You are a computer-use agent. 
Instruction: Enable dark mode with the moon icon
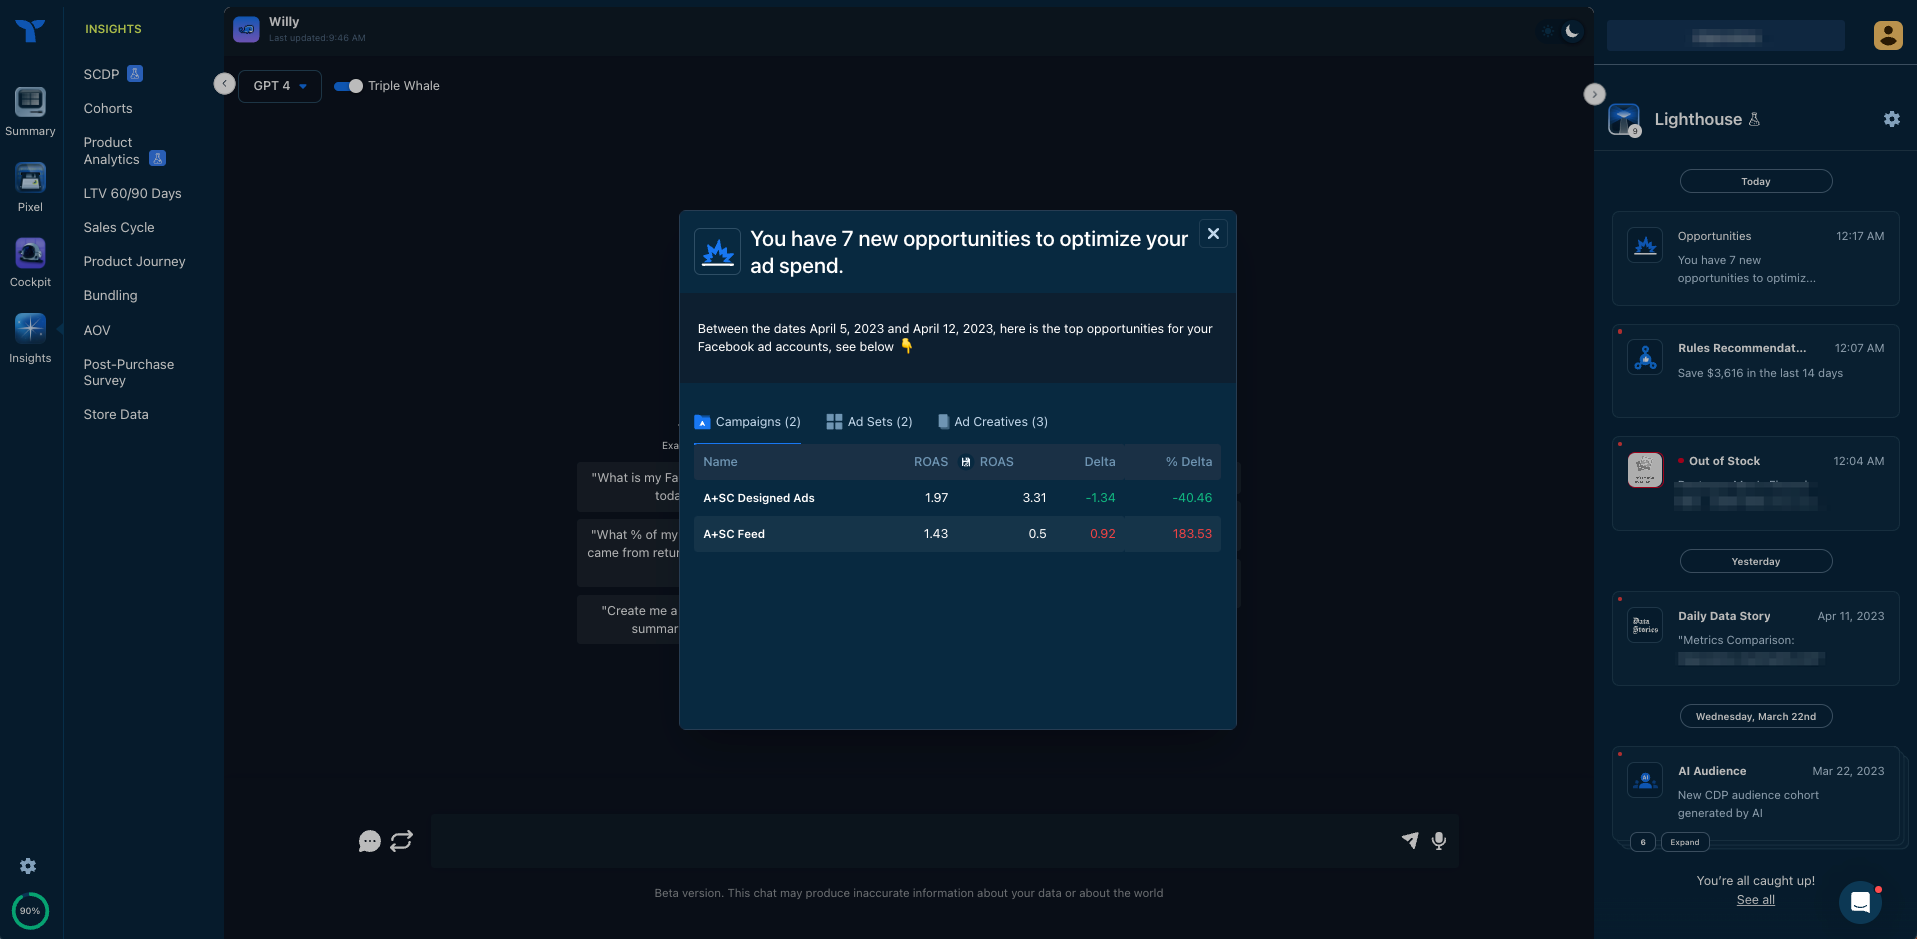(1571, 31)
